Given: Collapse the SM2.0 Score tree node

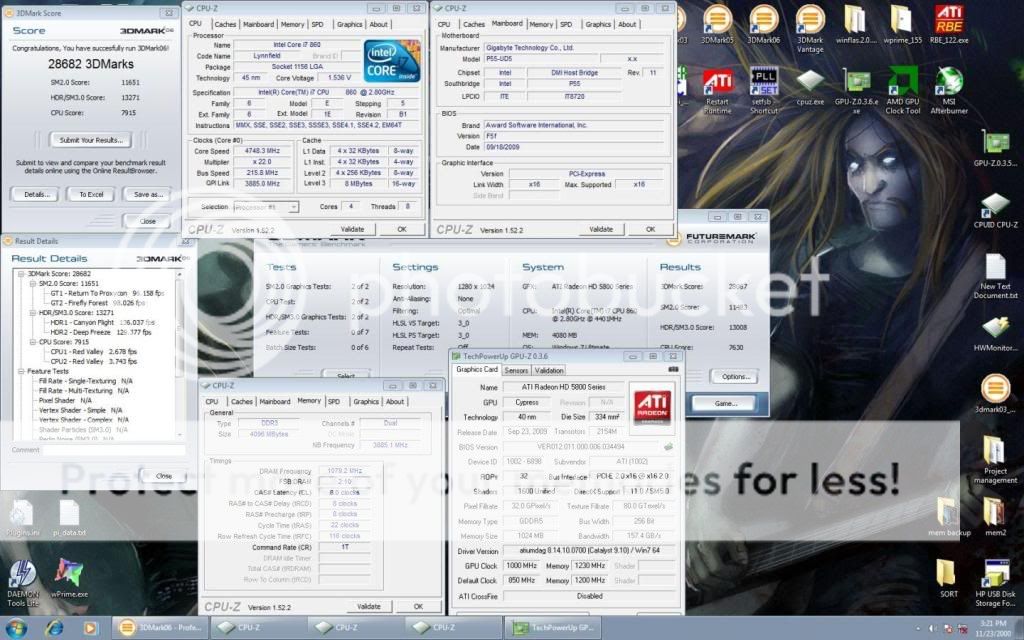Looking at the screenshot, I should click(33, 283).
